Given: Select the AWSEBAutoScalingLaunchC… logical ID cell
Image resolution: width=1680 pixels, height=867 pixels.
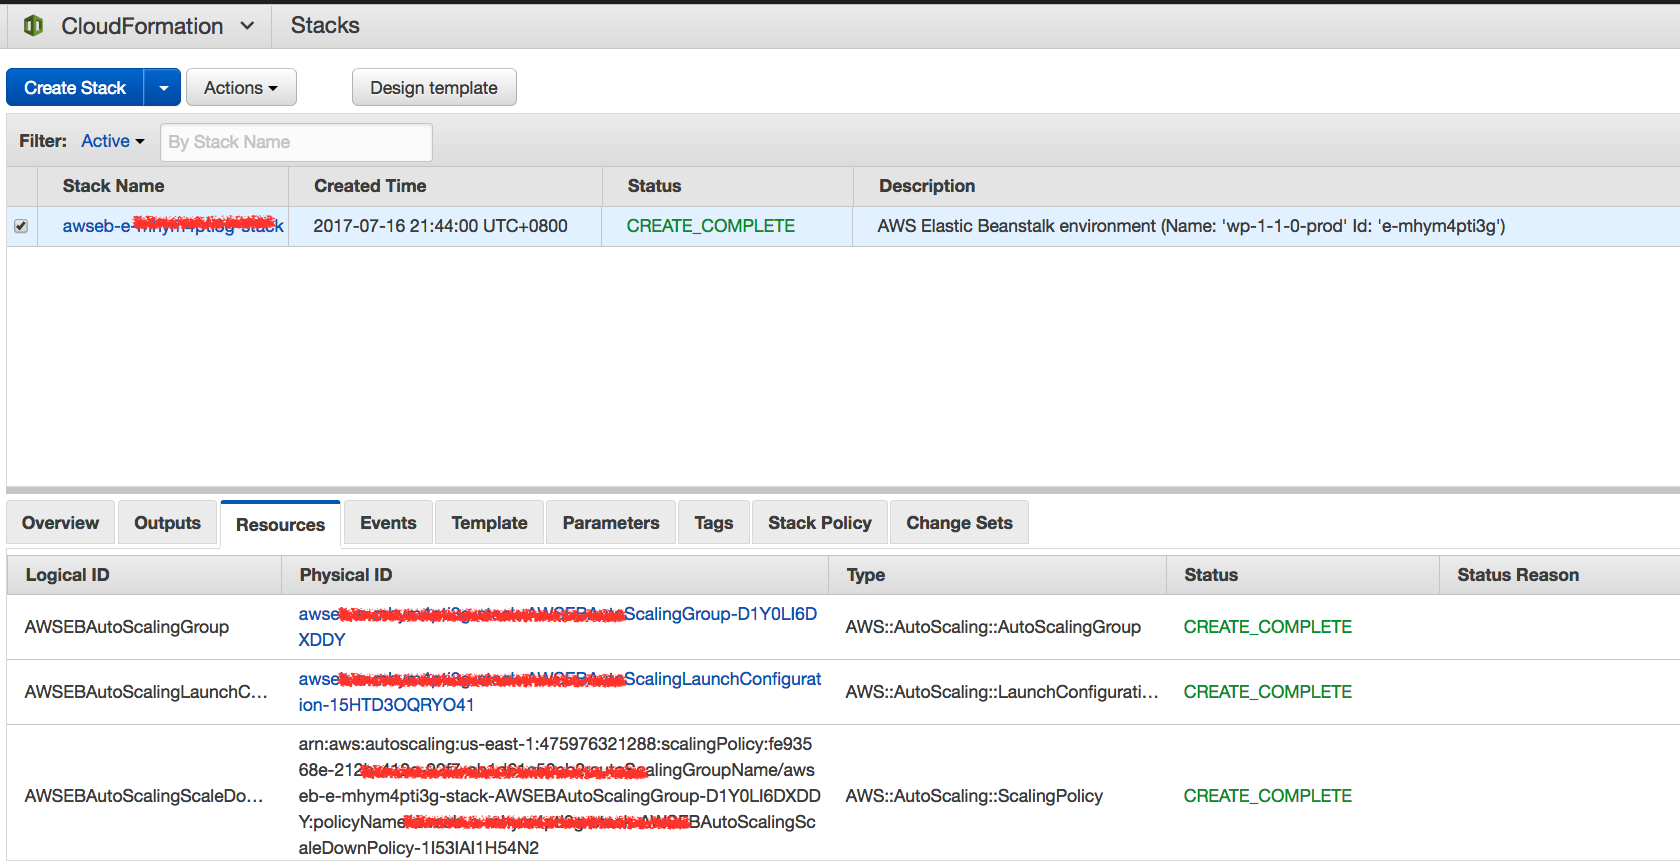Looking at the screenshot, I should (x=146, y=692).
